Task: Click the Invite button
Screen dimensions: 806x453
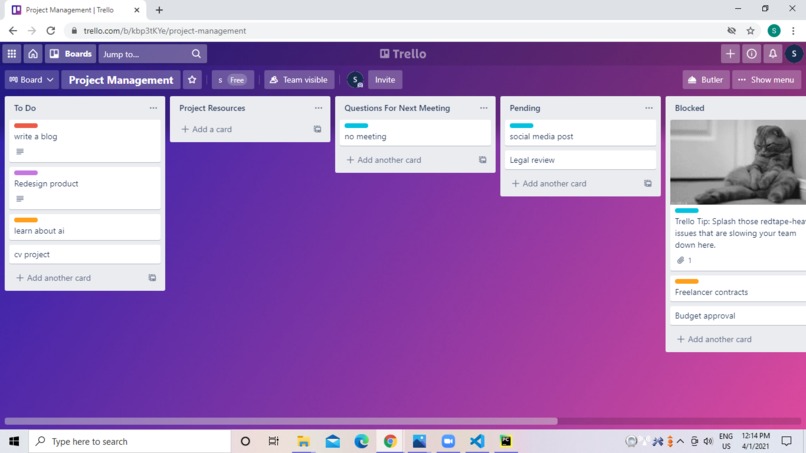Action: point(385,80)
